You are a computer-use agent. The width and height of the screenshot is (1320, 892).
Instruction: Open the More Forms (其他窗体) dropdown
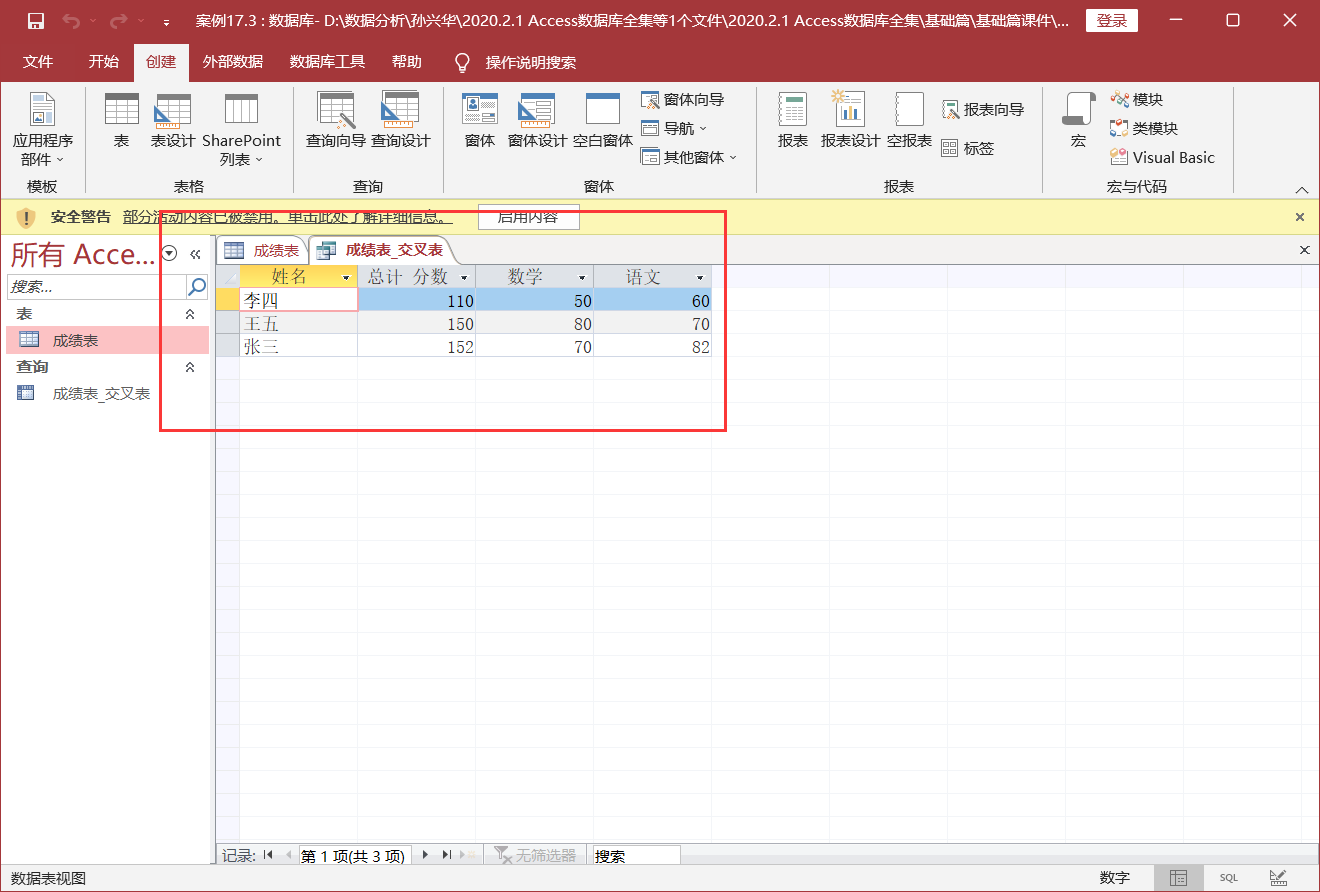click(x=689, y=157)
